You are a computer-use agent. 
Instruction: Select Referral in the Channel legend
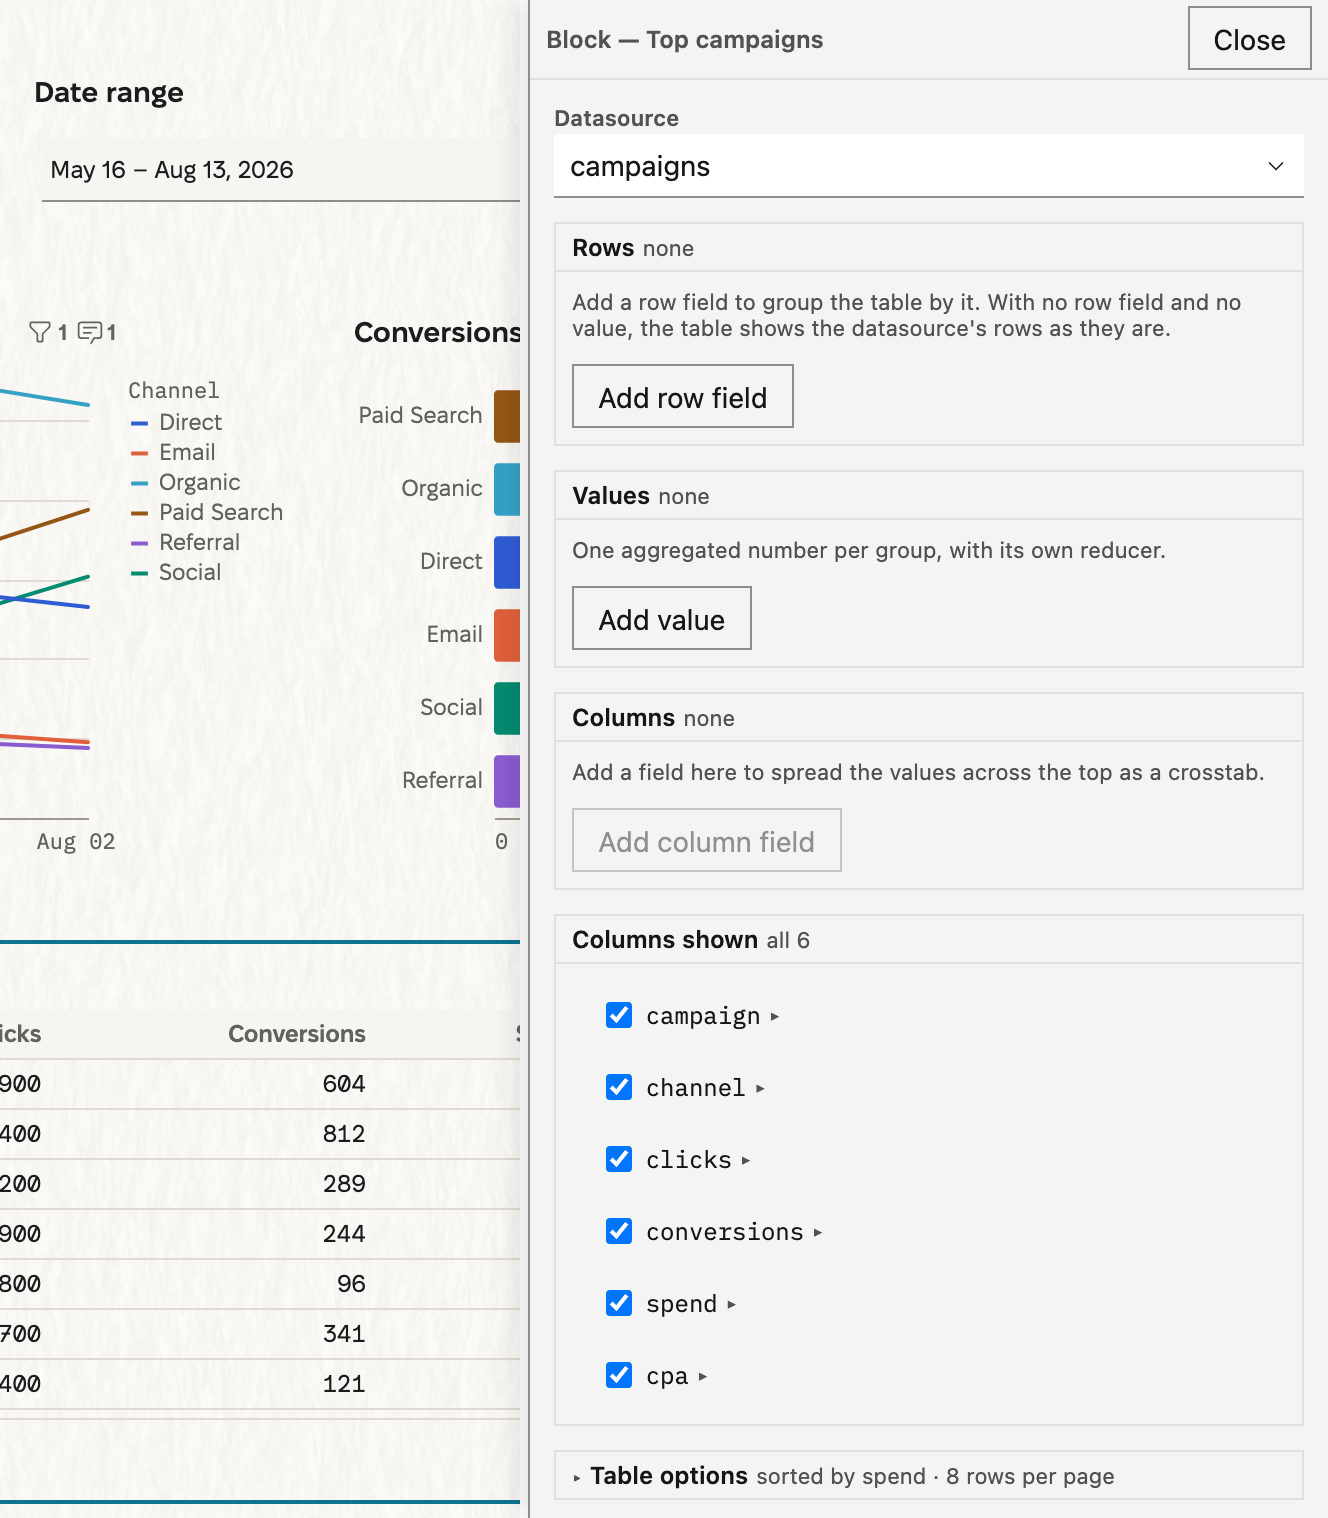[186, 542]
